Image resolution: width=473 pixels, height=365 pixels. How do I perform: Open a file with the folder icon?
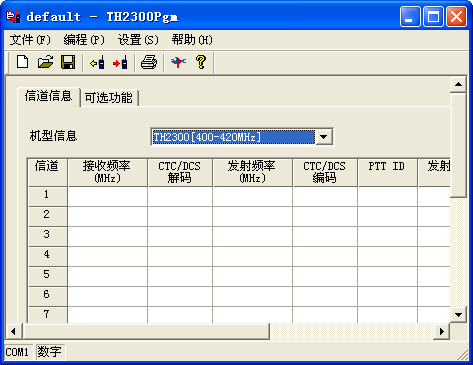(45, 62)
